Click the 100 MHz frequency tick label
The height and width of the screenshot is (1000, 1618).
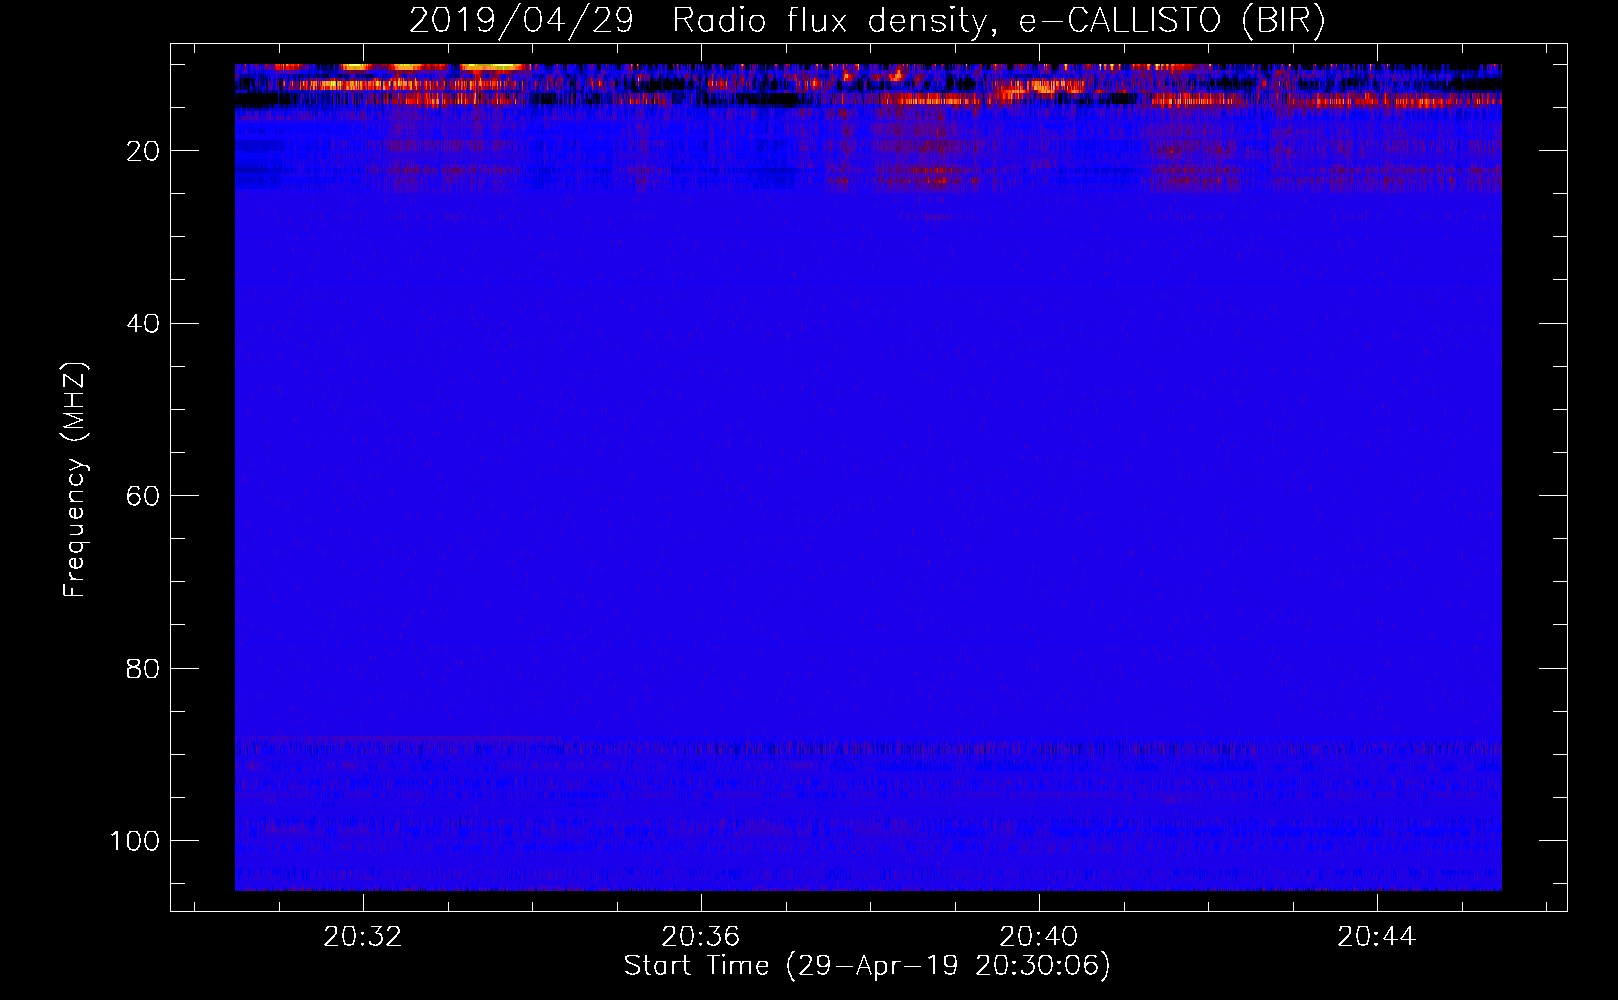[x=135, y=841]
